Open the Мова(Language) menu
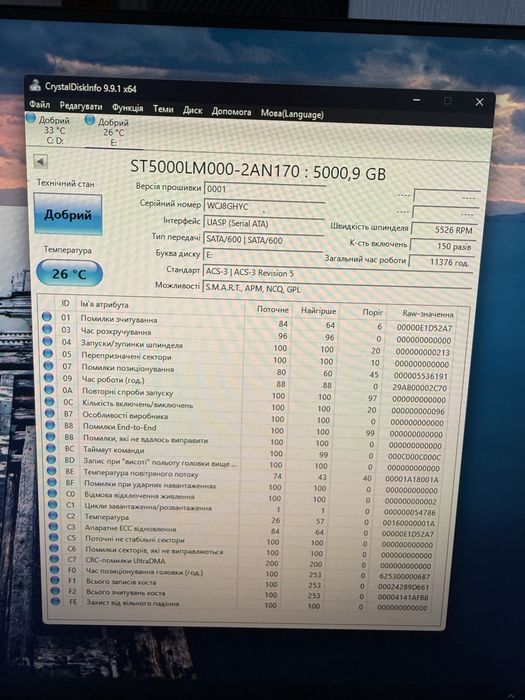This screenshot has height=700, width=525. [x=292, y=114]
